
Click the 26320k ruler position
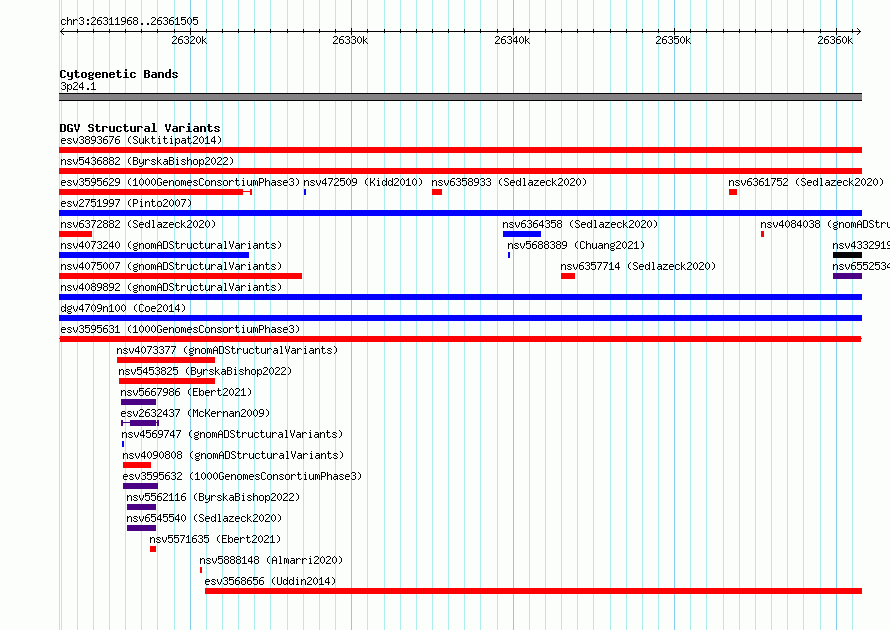click(189, 40)
